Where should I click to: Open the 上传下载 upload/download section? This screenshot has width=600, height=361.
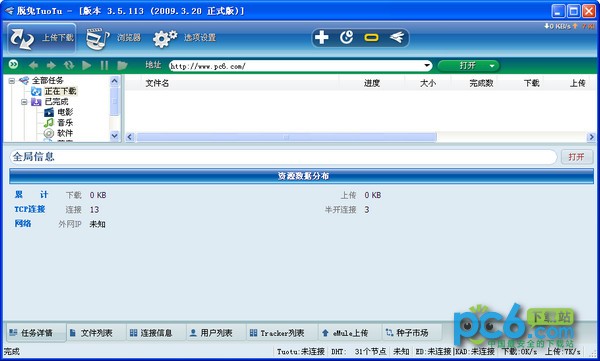coord(41,38)
